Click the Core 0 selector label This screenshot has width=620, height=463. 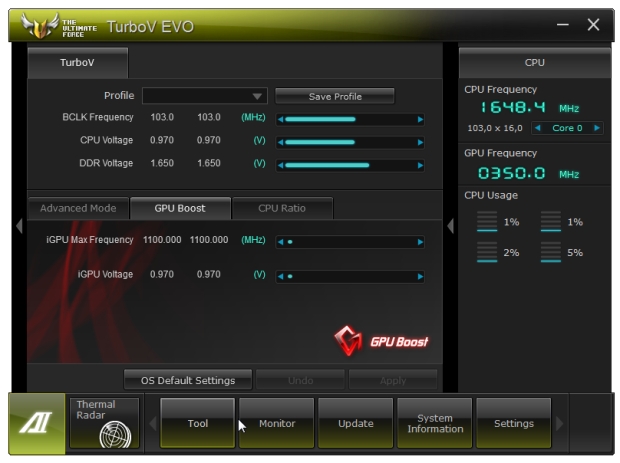click(567, 128)
